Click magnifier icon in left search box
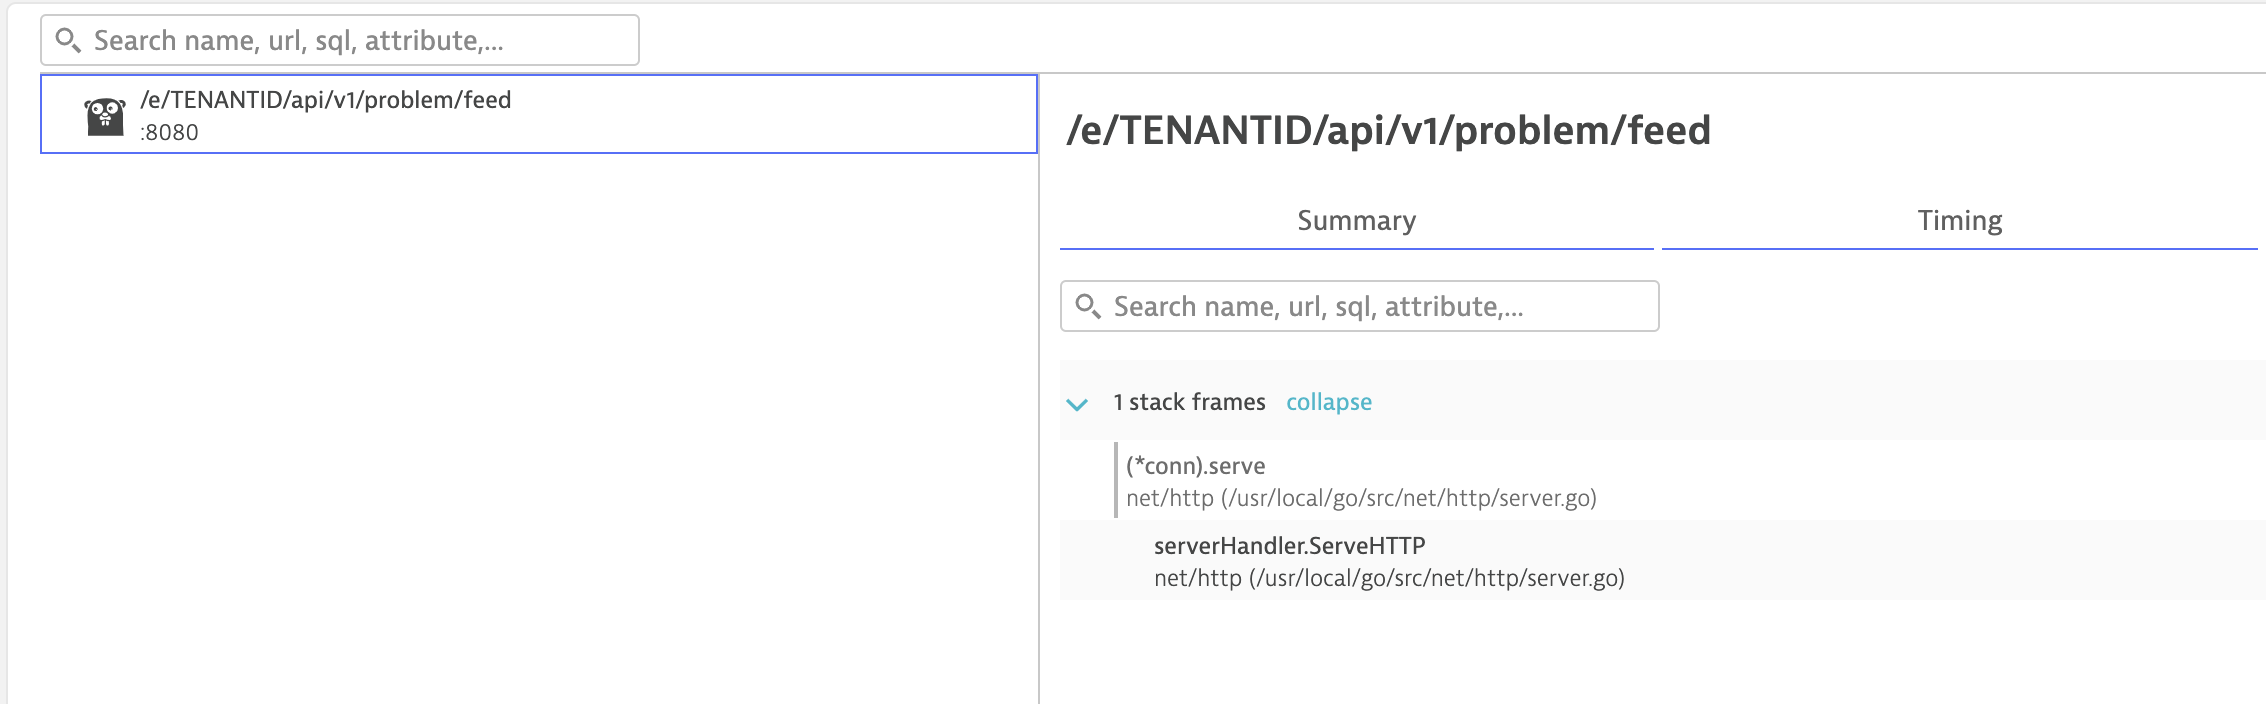Viewport: 2266px width, 704px height. [x=68, y=40]
